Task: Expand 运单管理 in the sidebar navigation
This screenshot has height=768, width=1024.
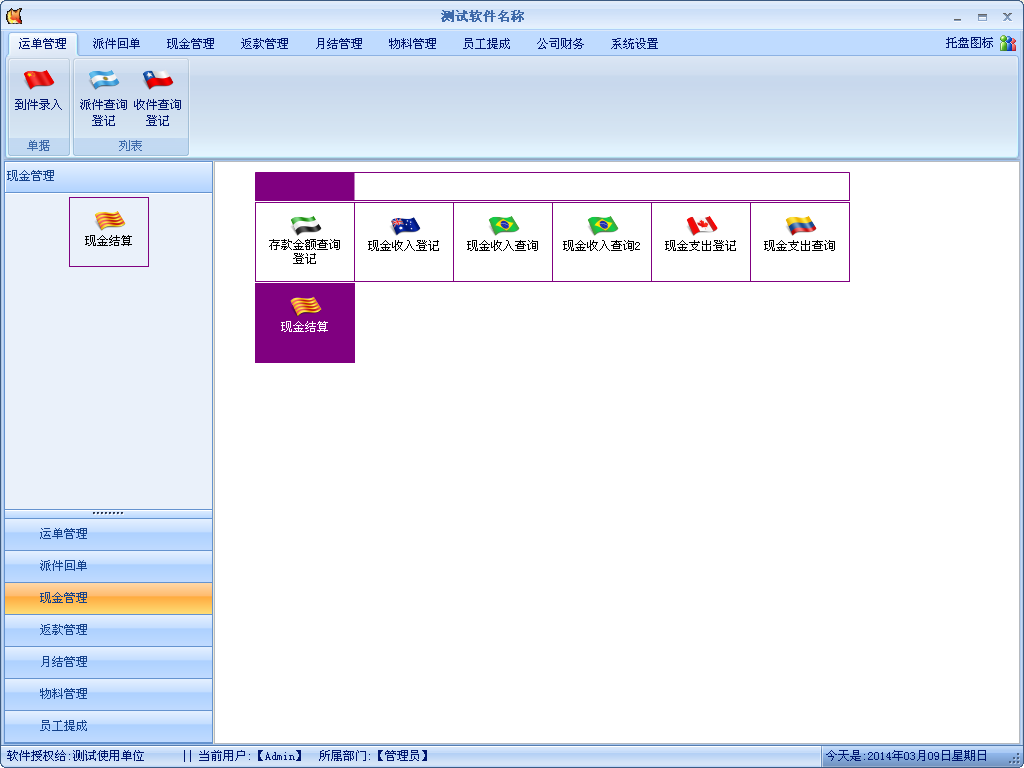Action: click(108, 534)
